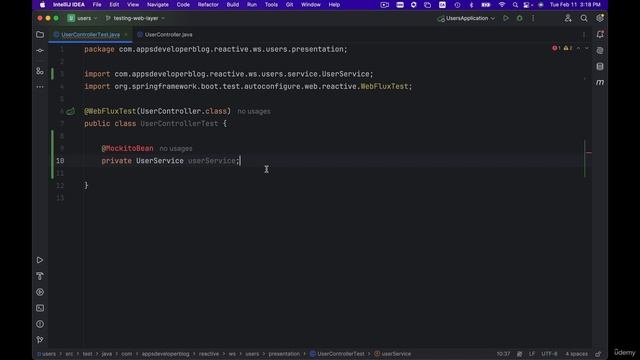The image size is (640, 360).
Task: Open the Problems tool window
Action: pos(40,324)
